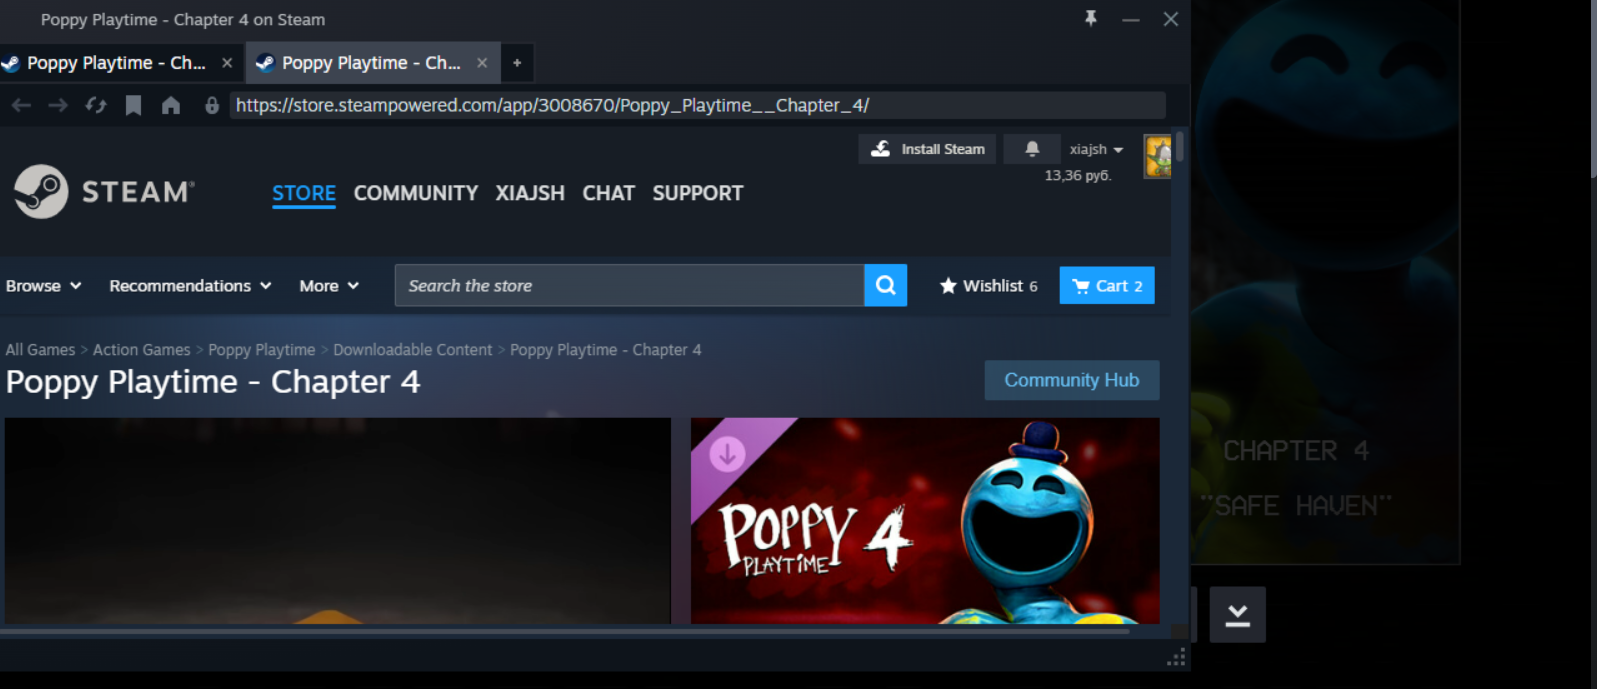Open the Poppy Playtime 4 header image
Screen dimensions: 1597x689
click(x=925, y=521)
